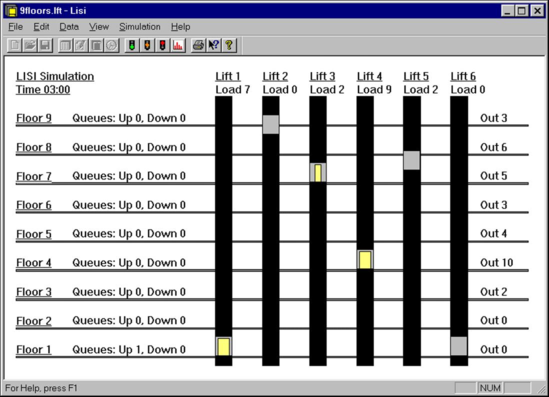Click the clock time settings icon
Screen dimensions: 549x397
tap(112, 46)
